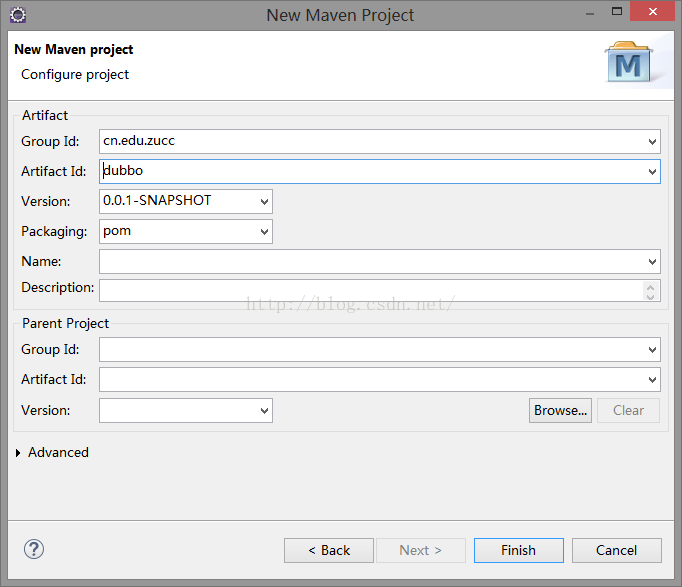Click Finish to create the project

click(x=518, y=550)
